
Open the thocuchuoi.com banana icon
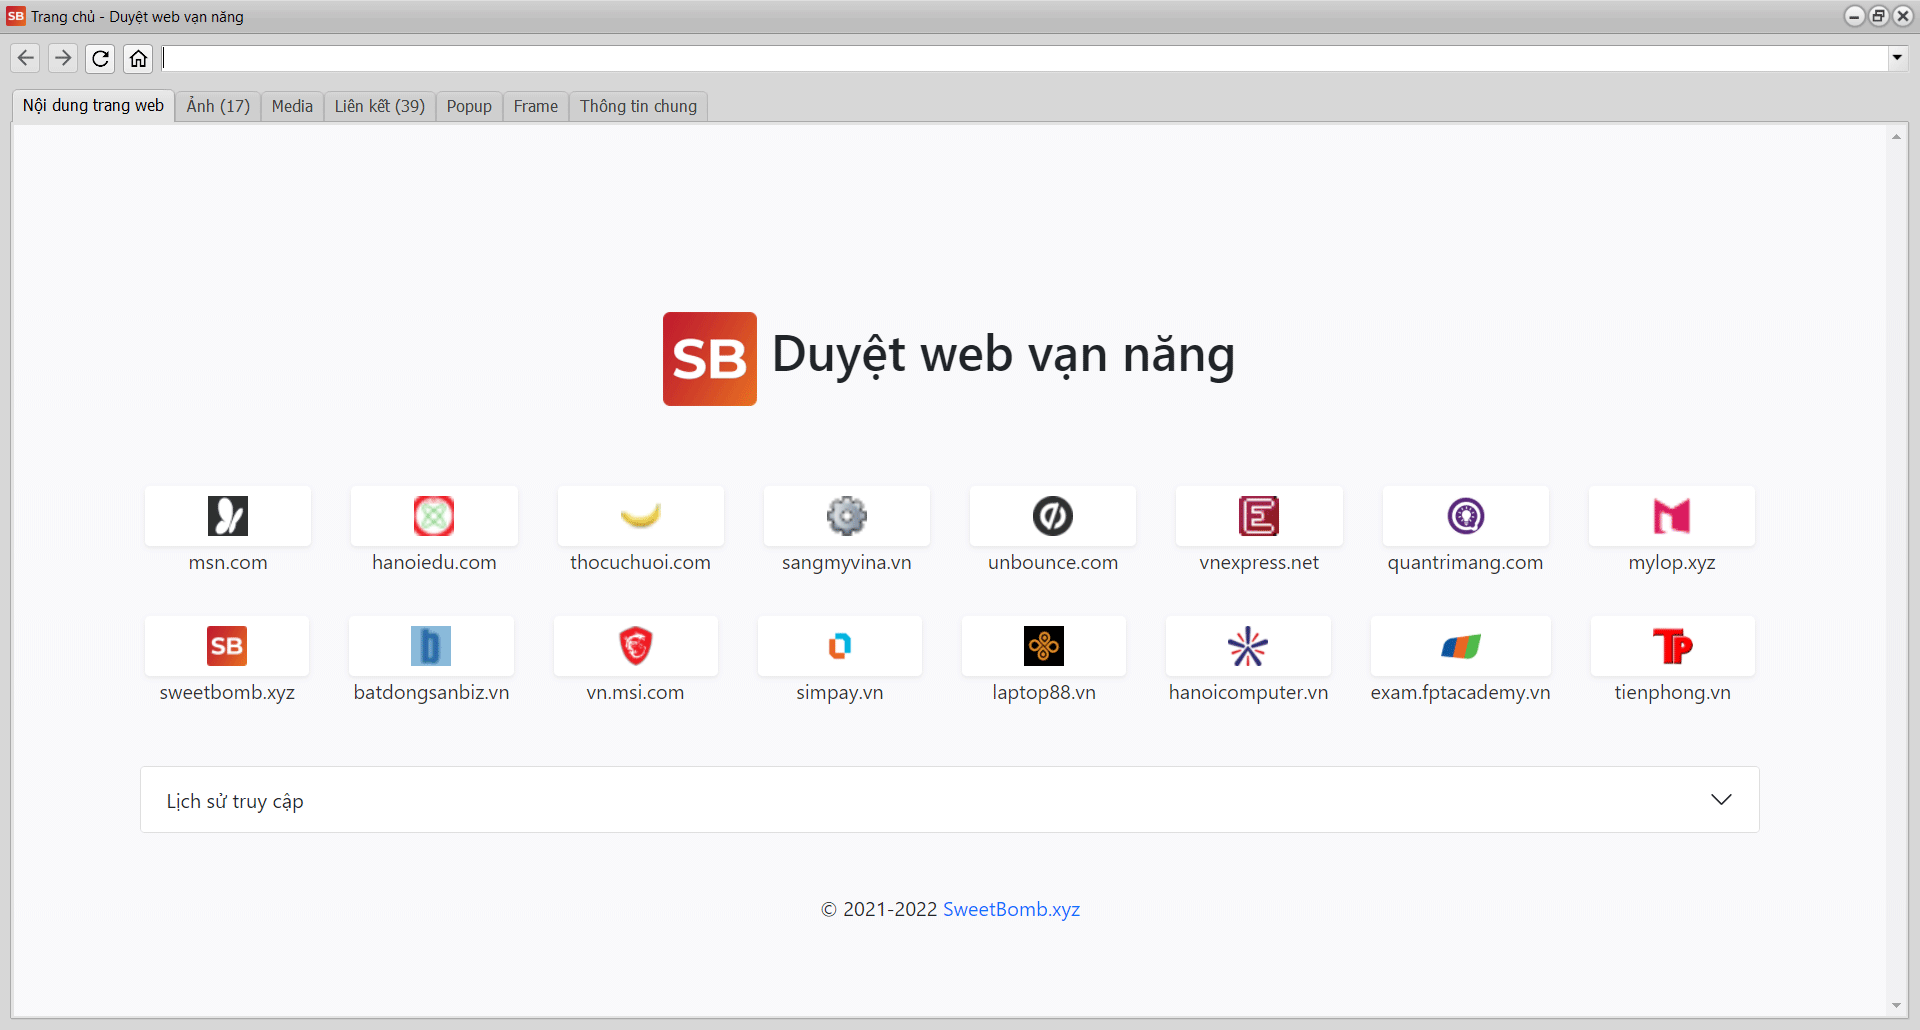[x=640, y=516]
